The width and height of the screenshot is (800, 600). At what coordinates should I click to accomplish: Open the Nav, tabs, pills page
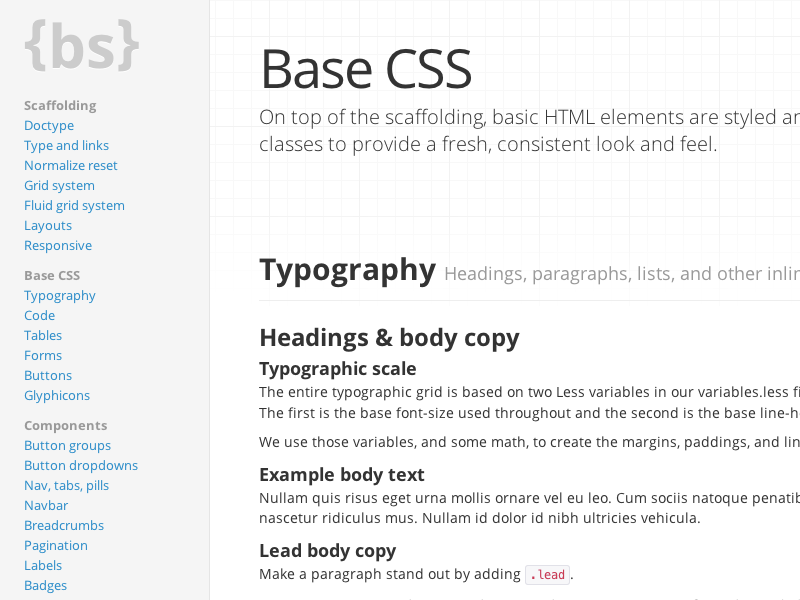coord(66,485)
